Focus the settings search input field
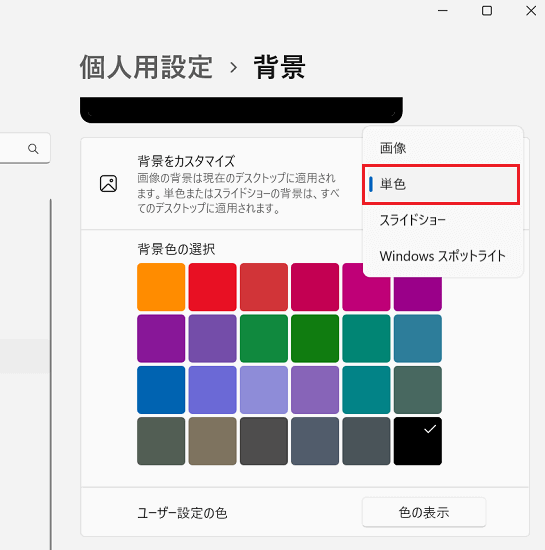The width and height of the screenshot is (545, 550). tap(25, 148)
